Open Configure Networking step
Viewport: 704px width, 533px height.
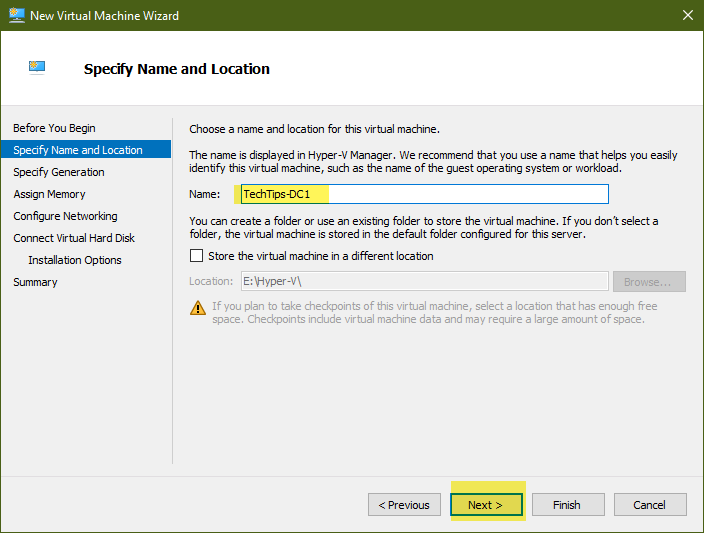[65, 216]
